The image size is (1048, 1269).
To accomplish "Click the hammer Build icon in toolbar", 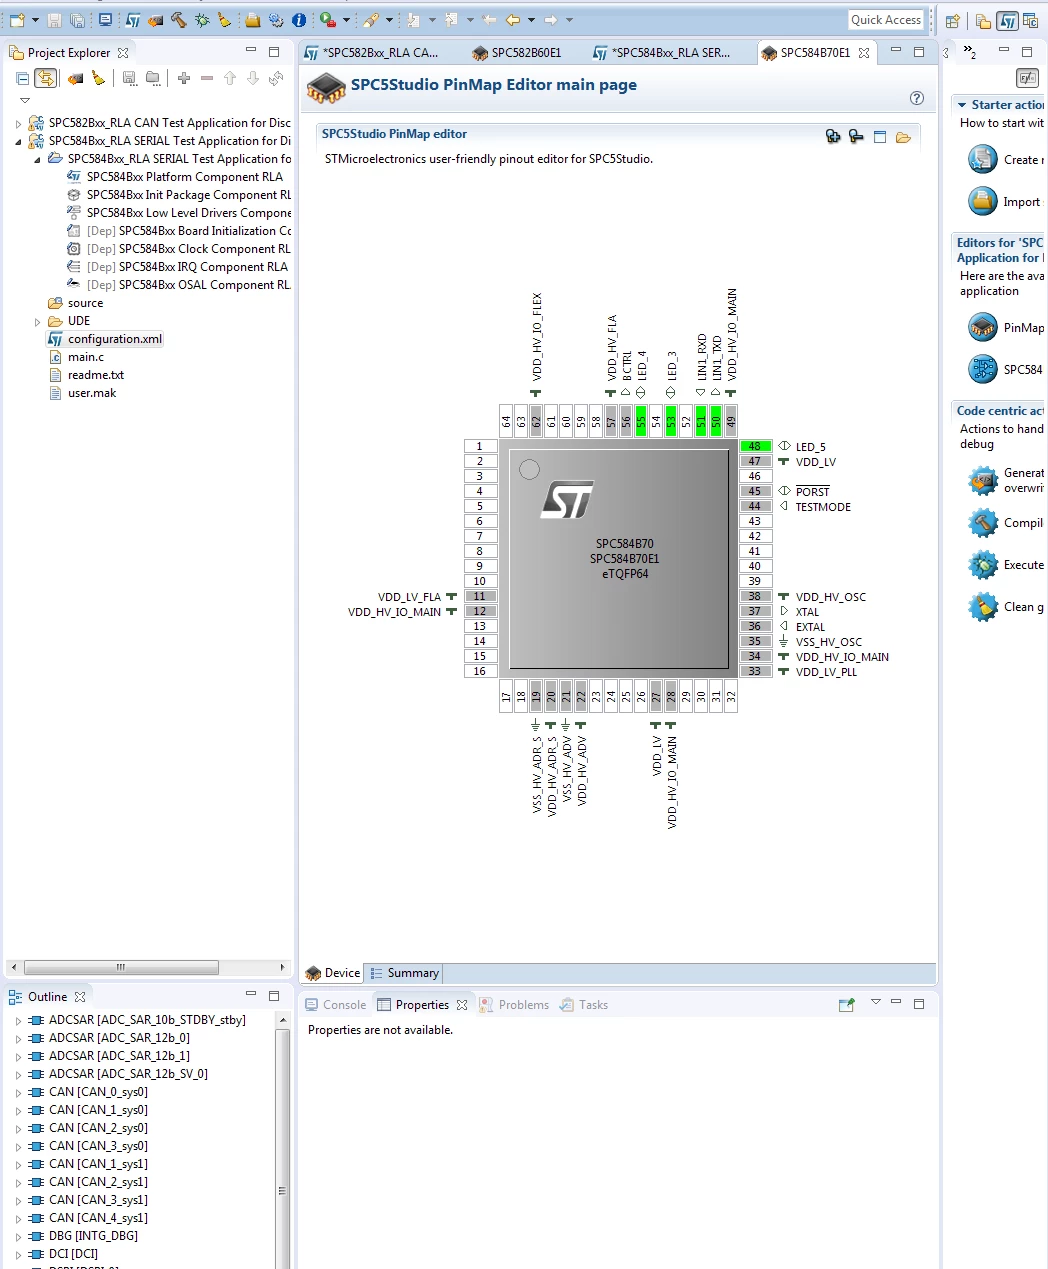I will 178,20.
